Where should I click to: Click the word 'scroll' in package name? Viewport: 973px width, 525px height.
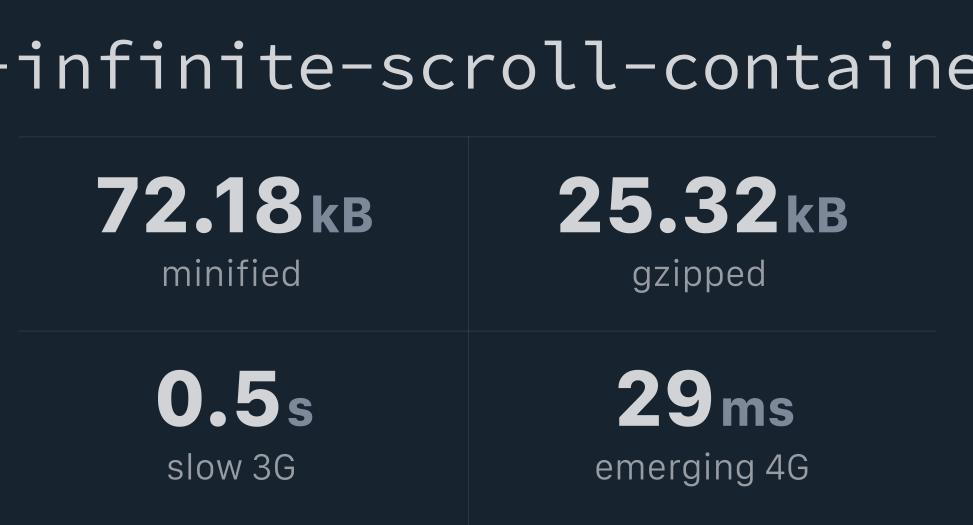point(496,65)
